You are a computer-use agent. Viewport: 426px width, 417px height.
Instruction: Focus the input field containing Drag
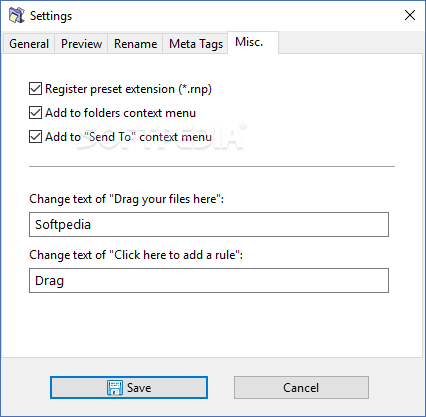coord(209,281)
